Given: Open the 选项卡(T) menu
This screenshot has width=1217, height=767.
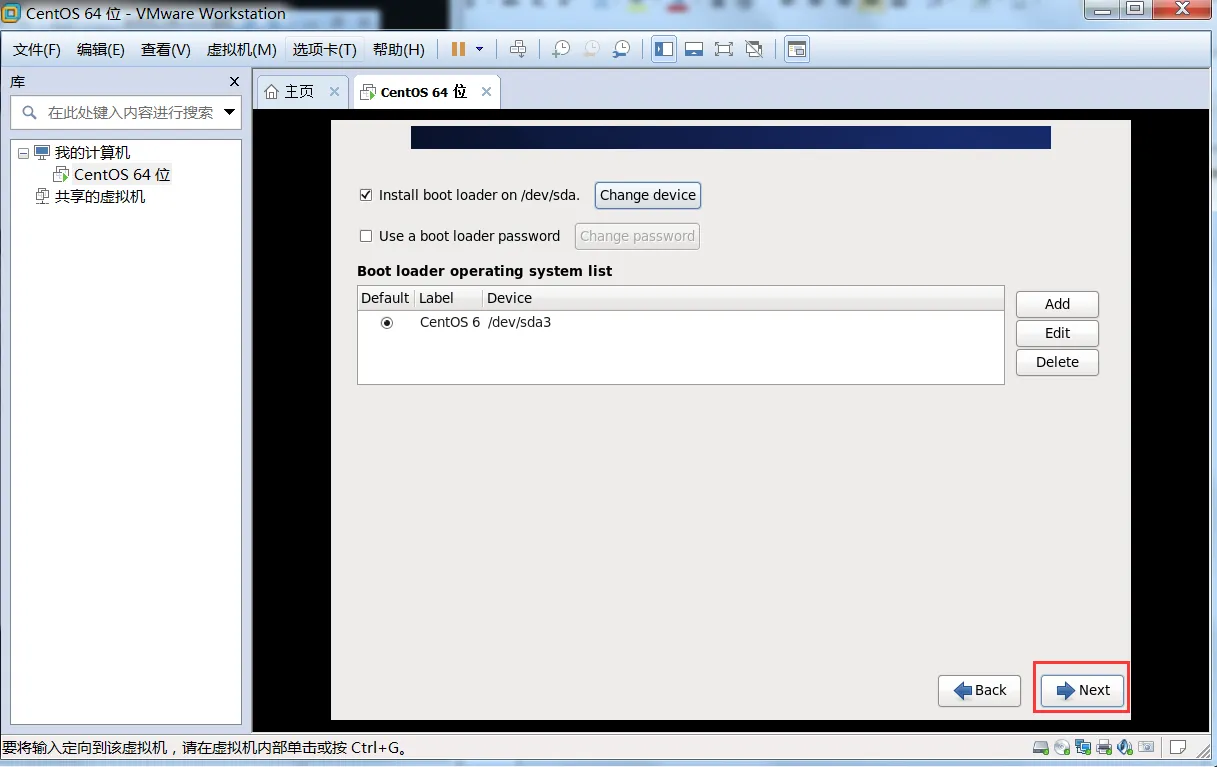Looking at the screenshot, I should click(x=325, y=50).
